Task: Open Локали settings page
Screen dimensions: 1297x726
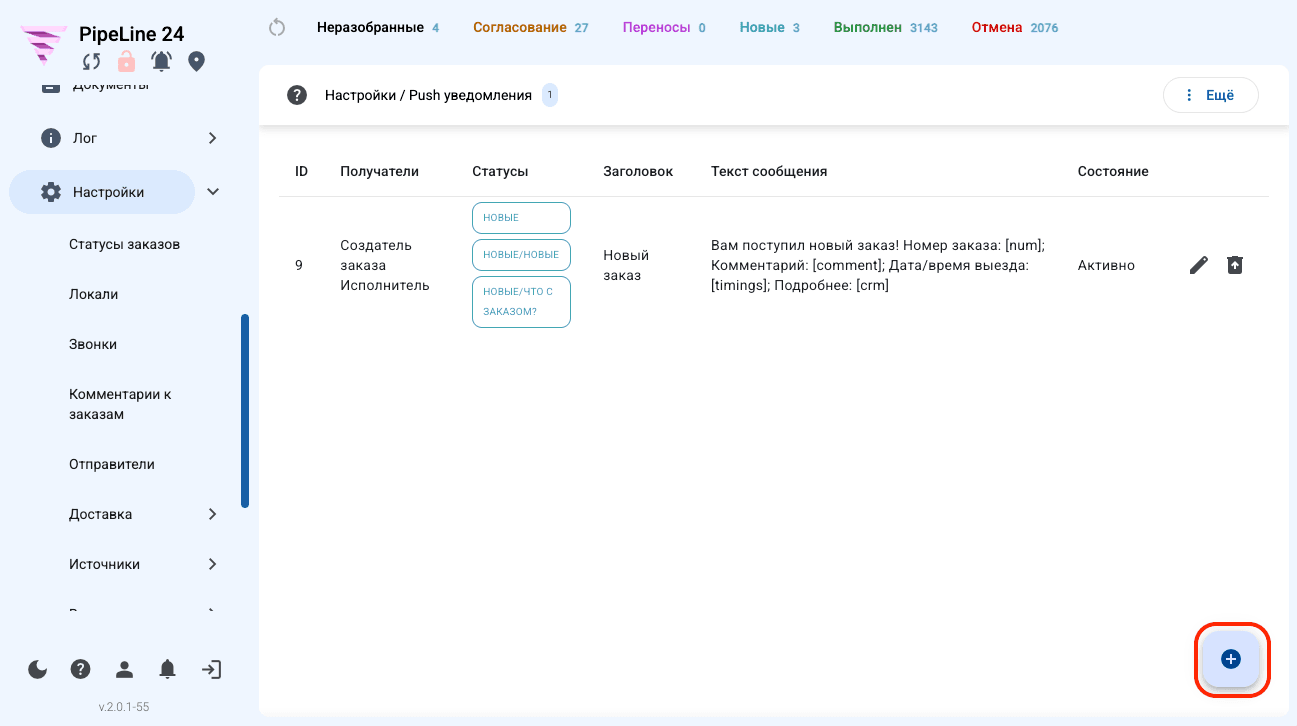Action: (x=94, y=294)
